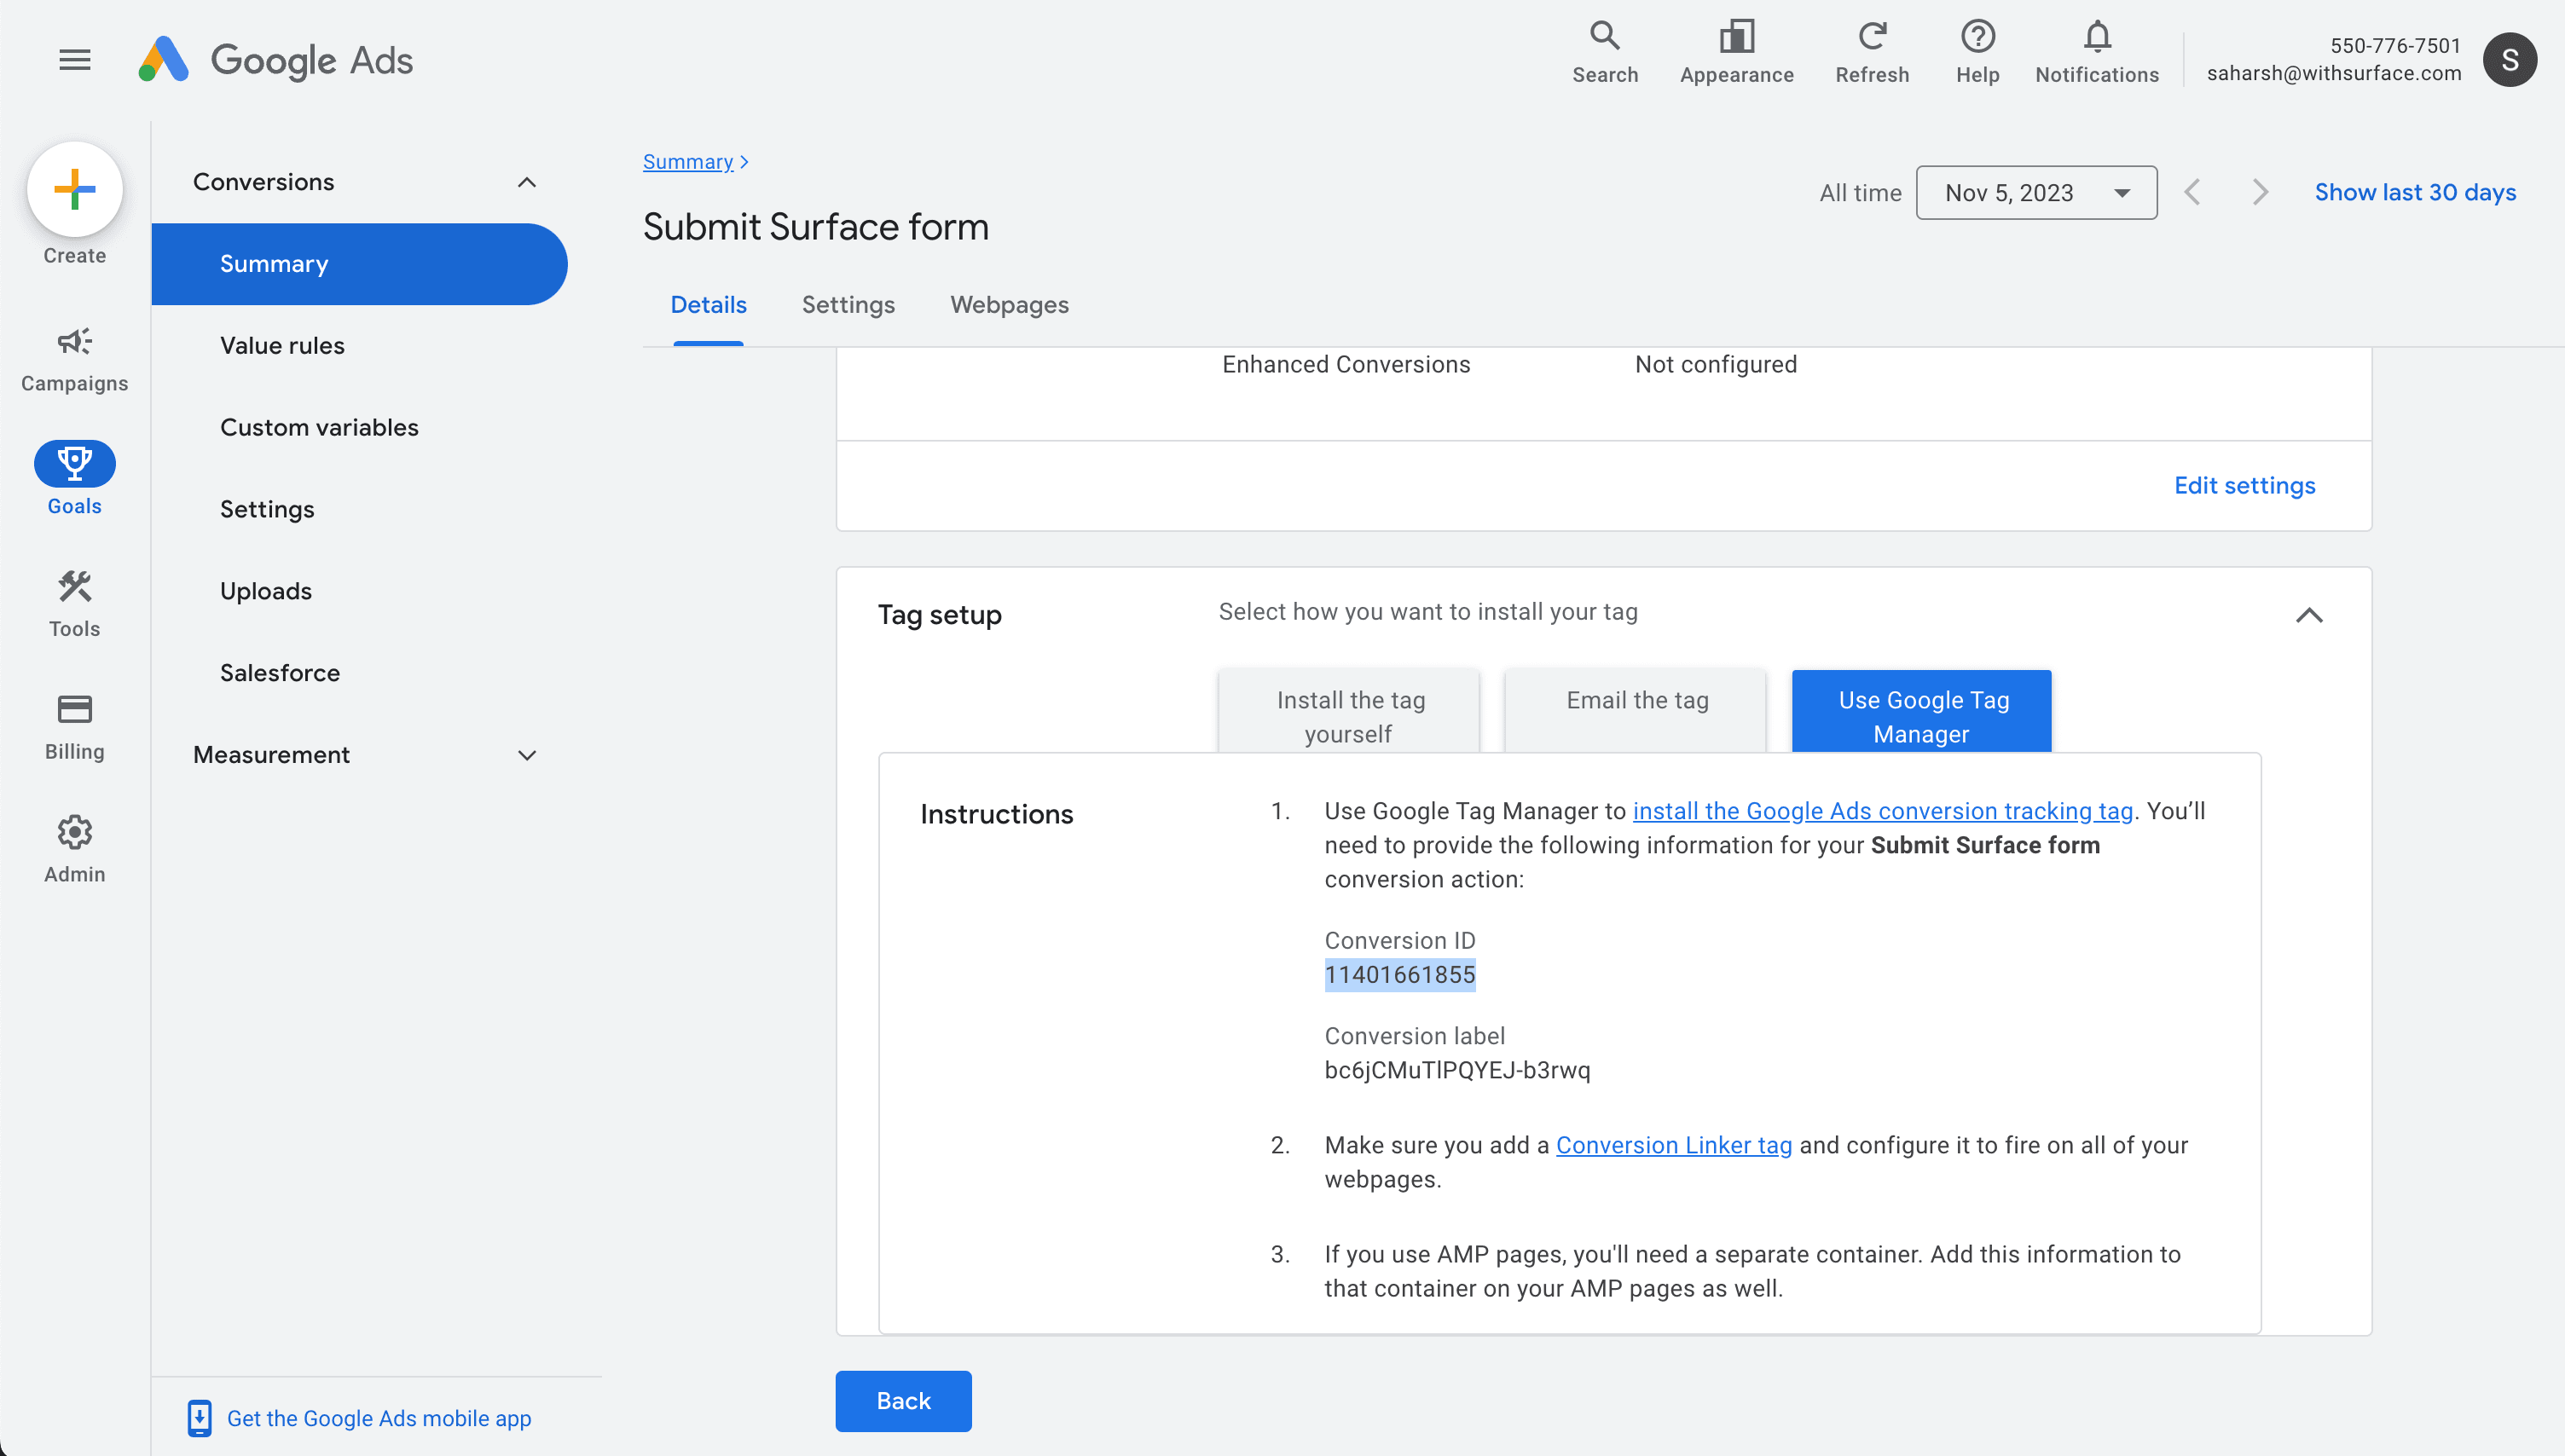This screenshot has height=1456, width=2565.
Task: Select the Install the tag yourself tab
Action: pyautogui.click(x=1348, y=712)
